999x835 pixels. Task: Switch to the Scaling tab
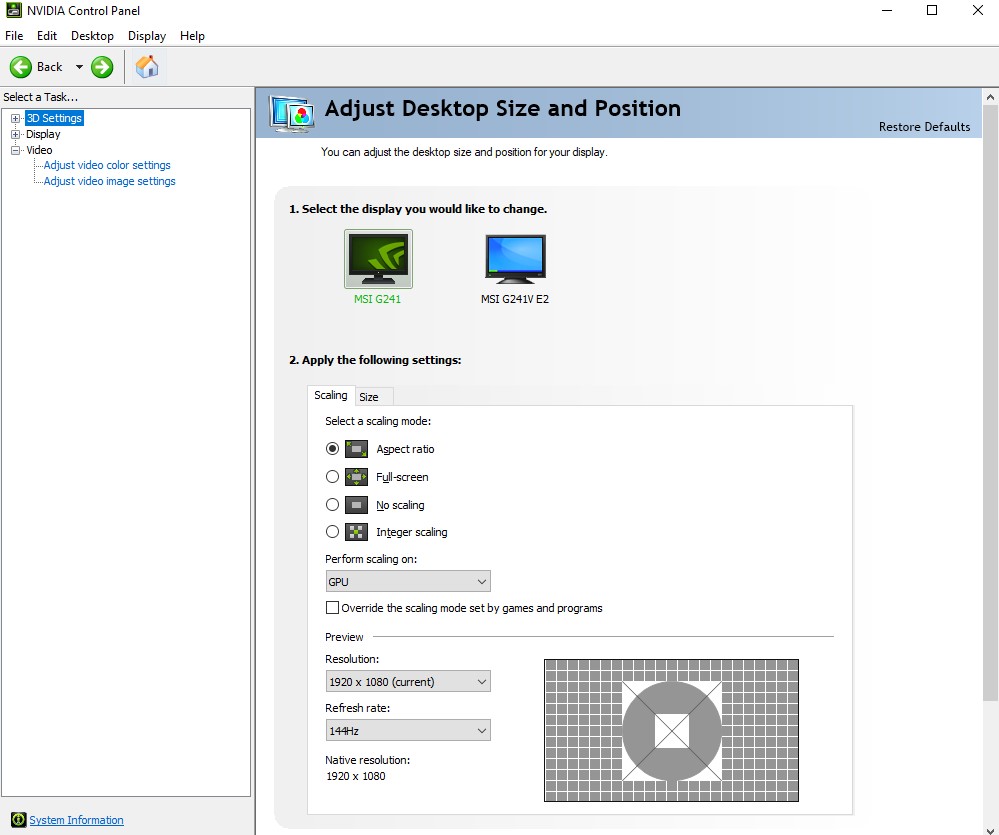click(x=331, y=395)
